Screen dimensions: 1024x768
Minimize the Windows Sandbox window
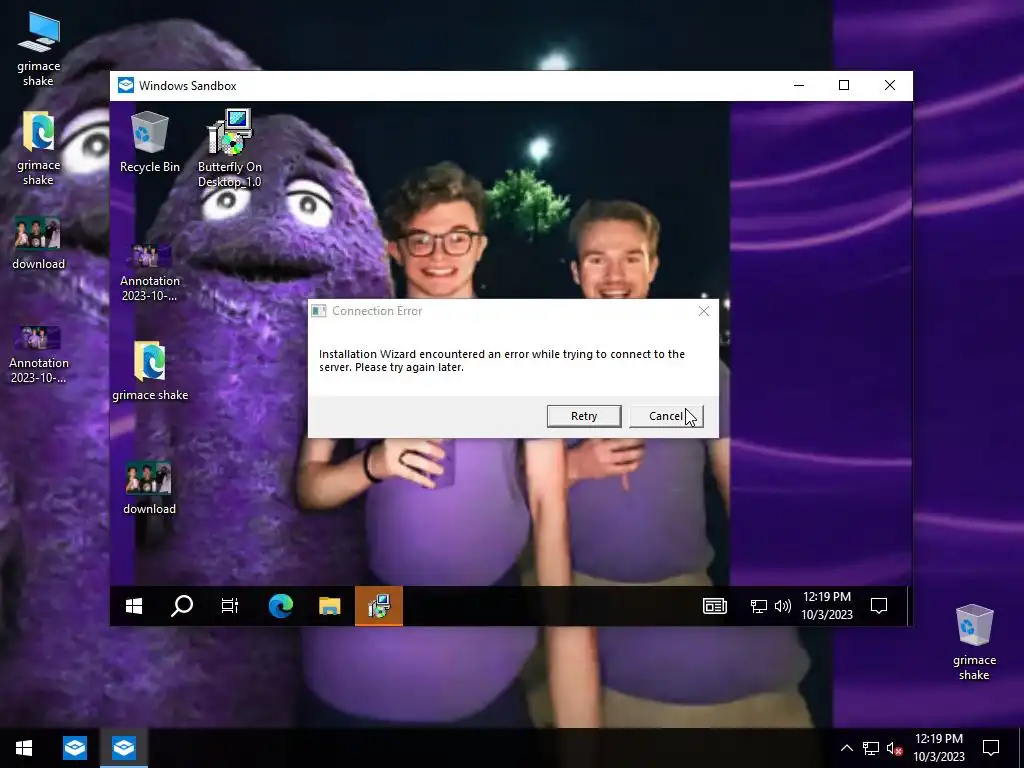pyautogui.click(x=799, y=86)
